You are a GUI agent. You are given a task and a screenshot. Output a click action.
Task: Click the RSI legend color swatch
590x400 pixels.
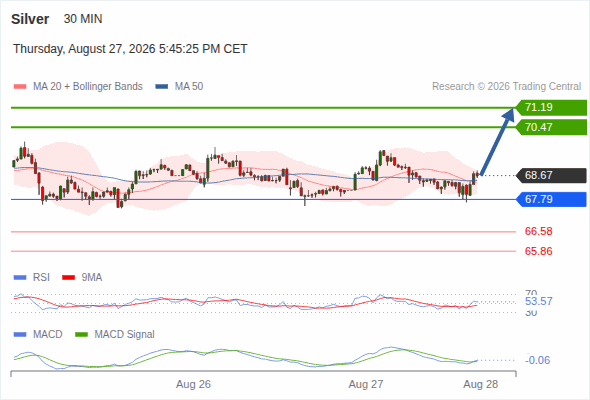pyautogui.click(x=20, y=278)
